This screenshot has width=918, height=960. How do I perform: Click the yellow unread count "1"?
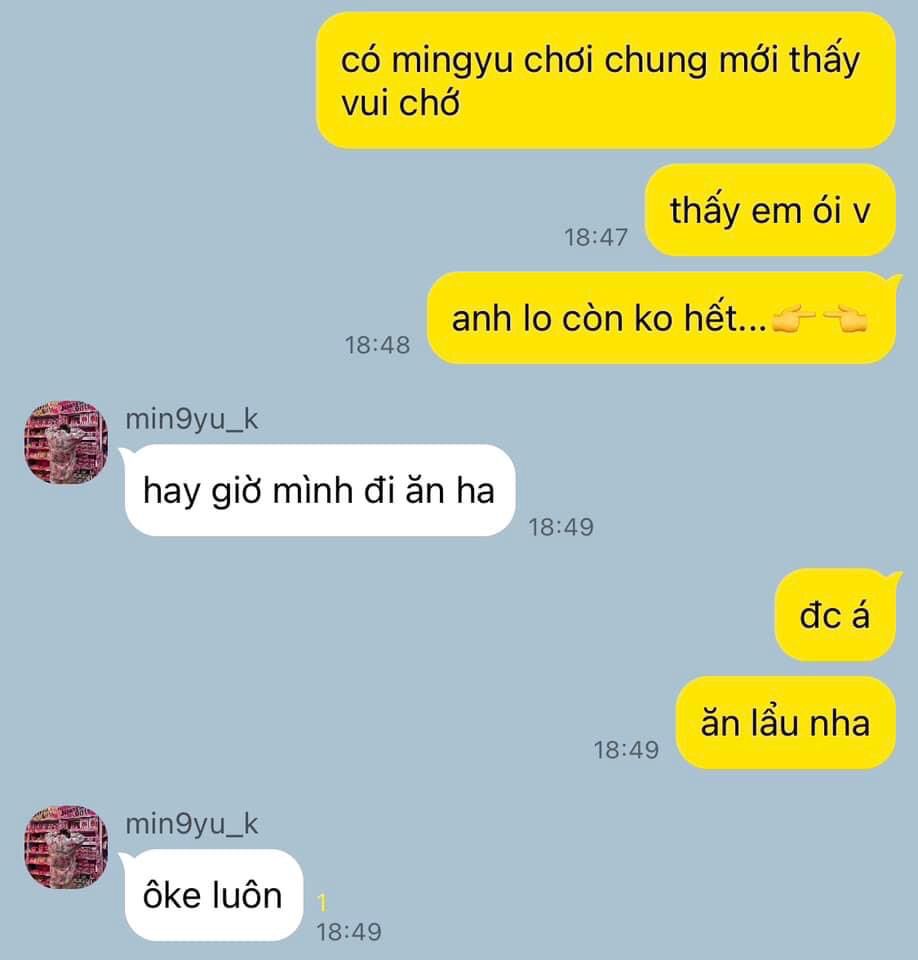(x=322, y=902)
